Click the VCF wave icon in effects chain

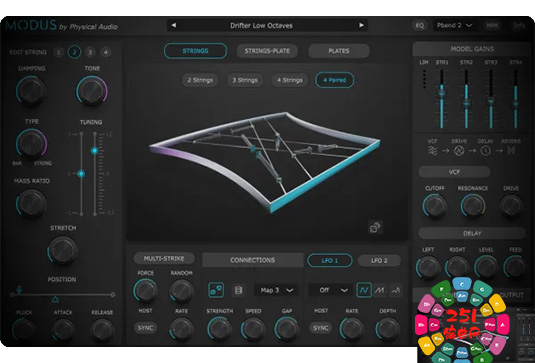point(433,150)
